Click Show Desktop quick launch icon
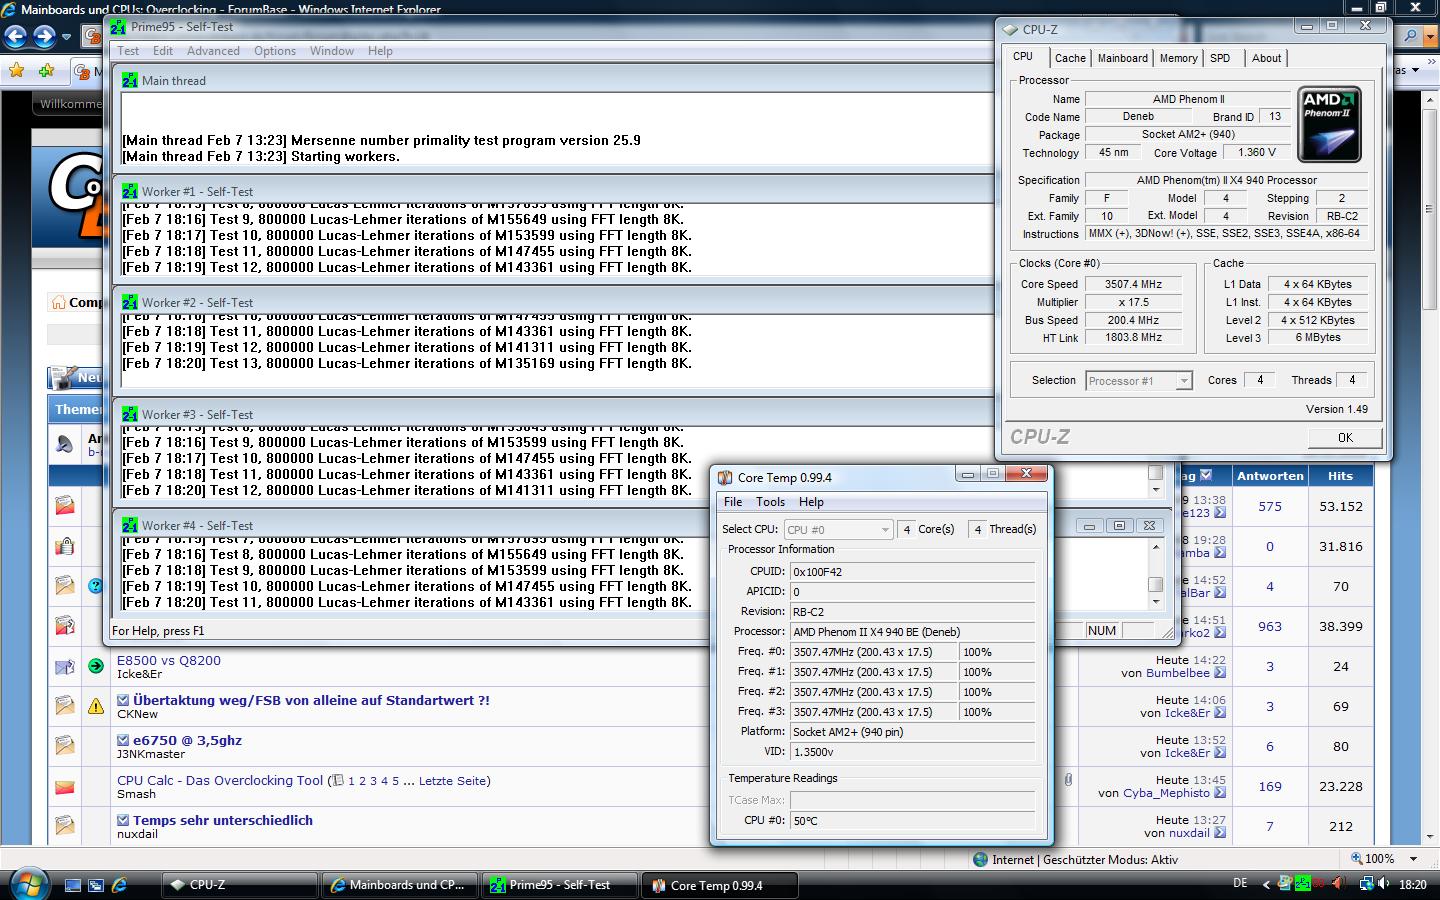The height and width of the screenshot is (900, 1440). (73, 885)
